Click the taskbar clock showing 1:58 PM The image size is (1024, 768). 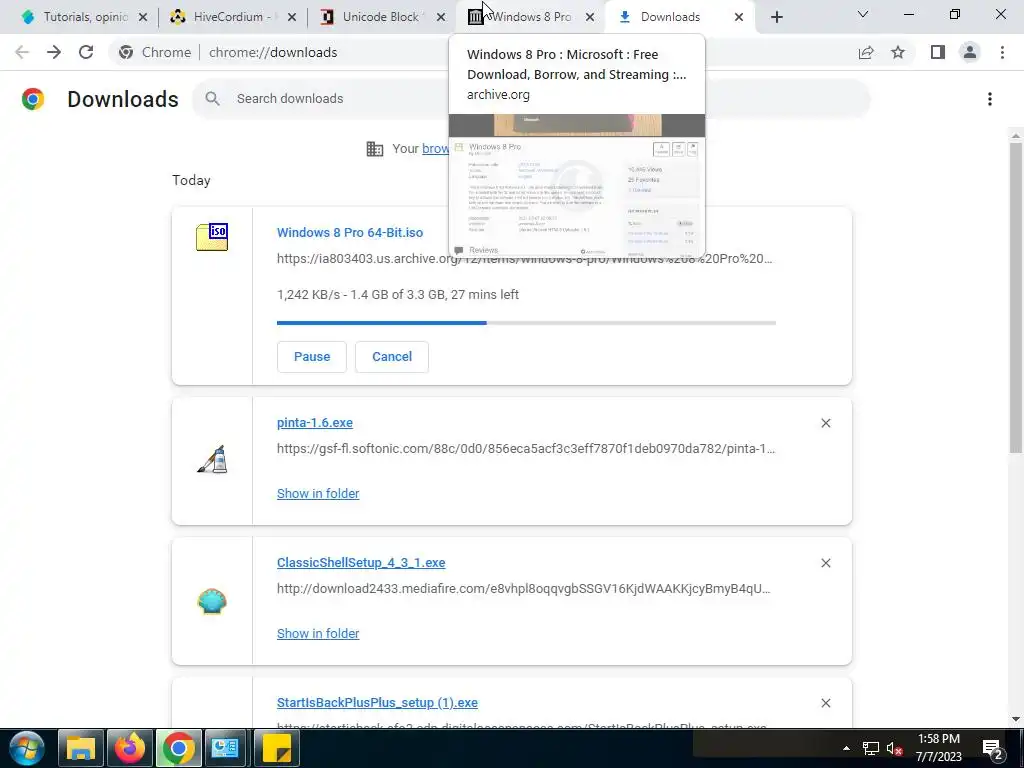[938, 748]
